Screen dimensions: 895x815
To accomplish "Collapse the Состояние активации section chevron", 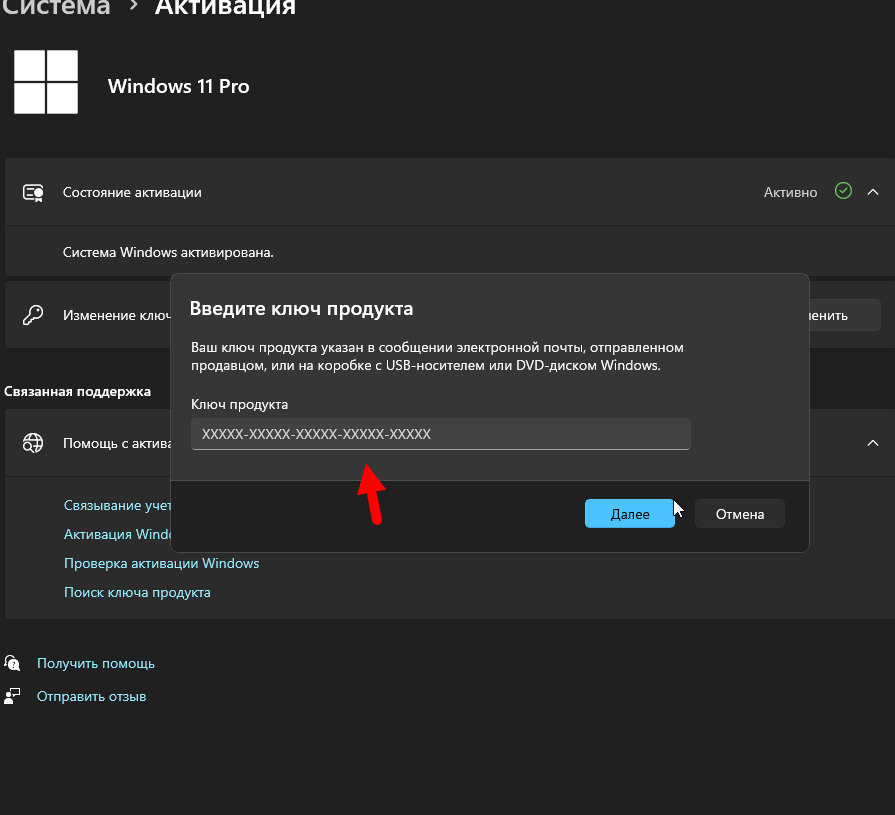I will coord(872,191).
